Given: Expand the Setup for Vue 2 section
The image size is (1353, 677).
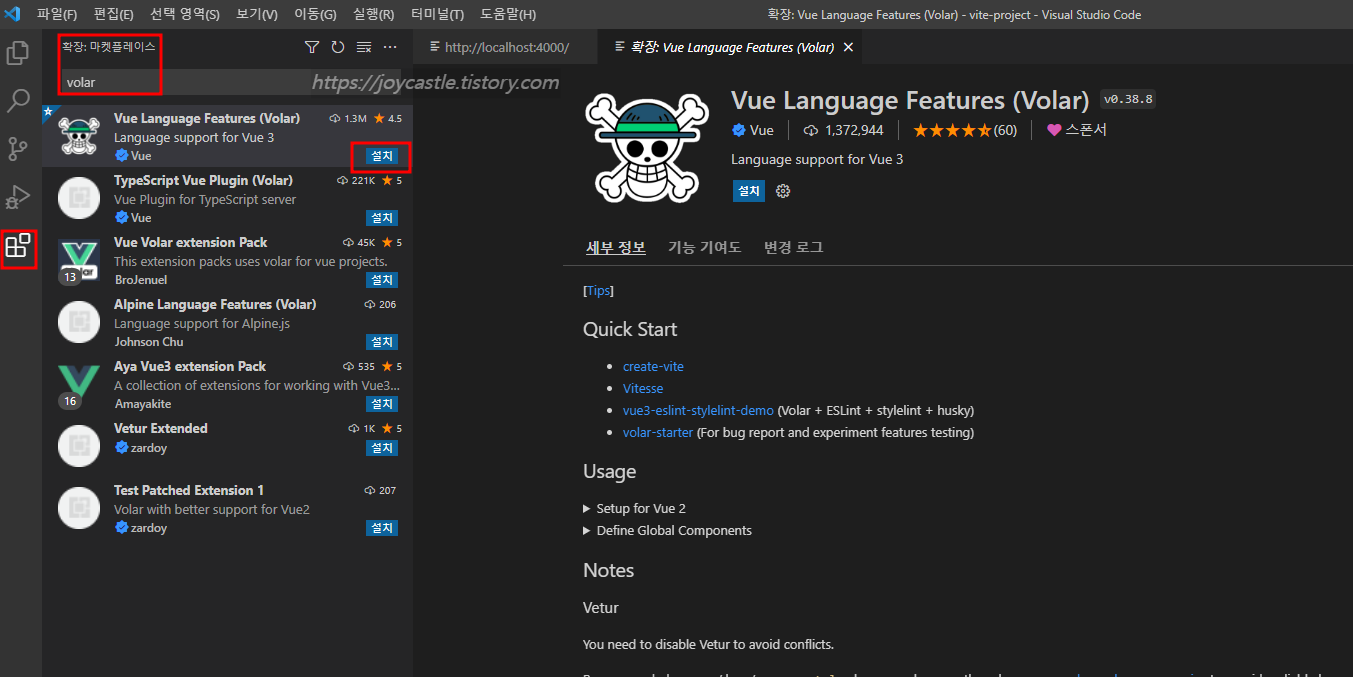Looking at the screenshot, I should pyautogui.click(x=634, y=508).
